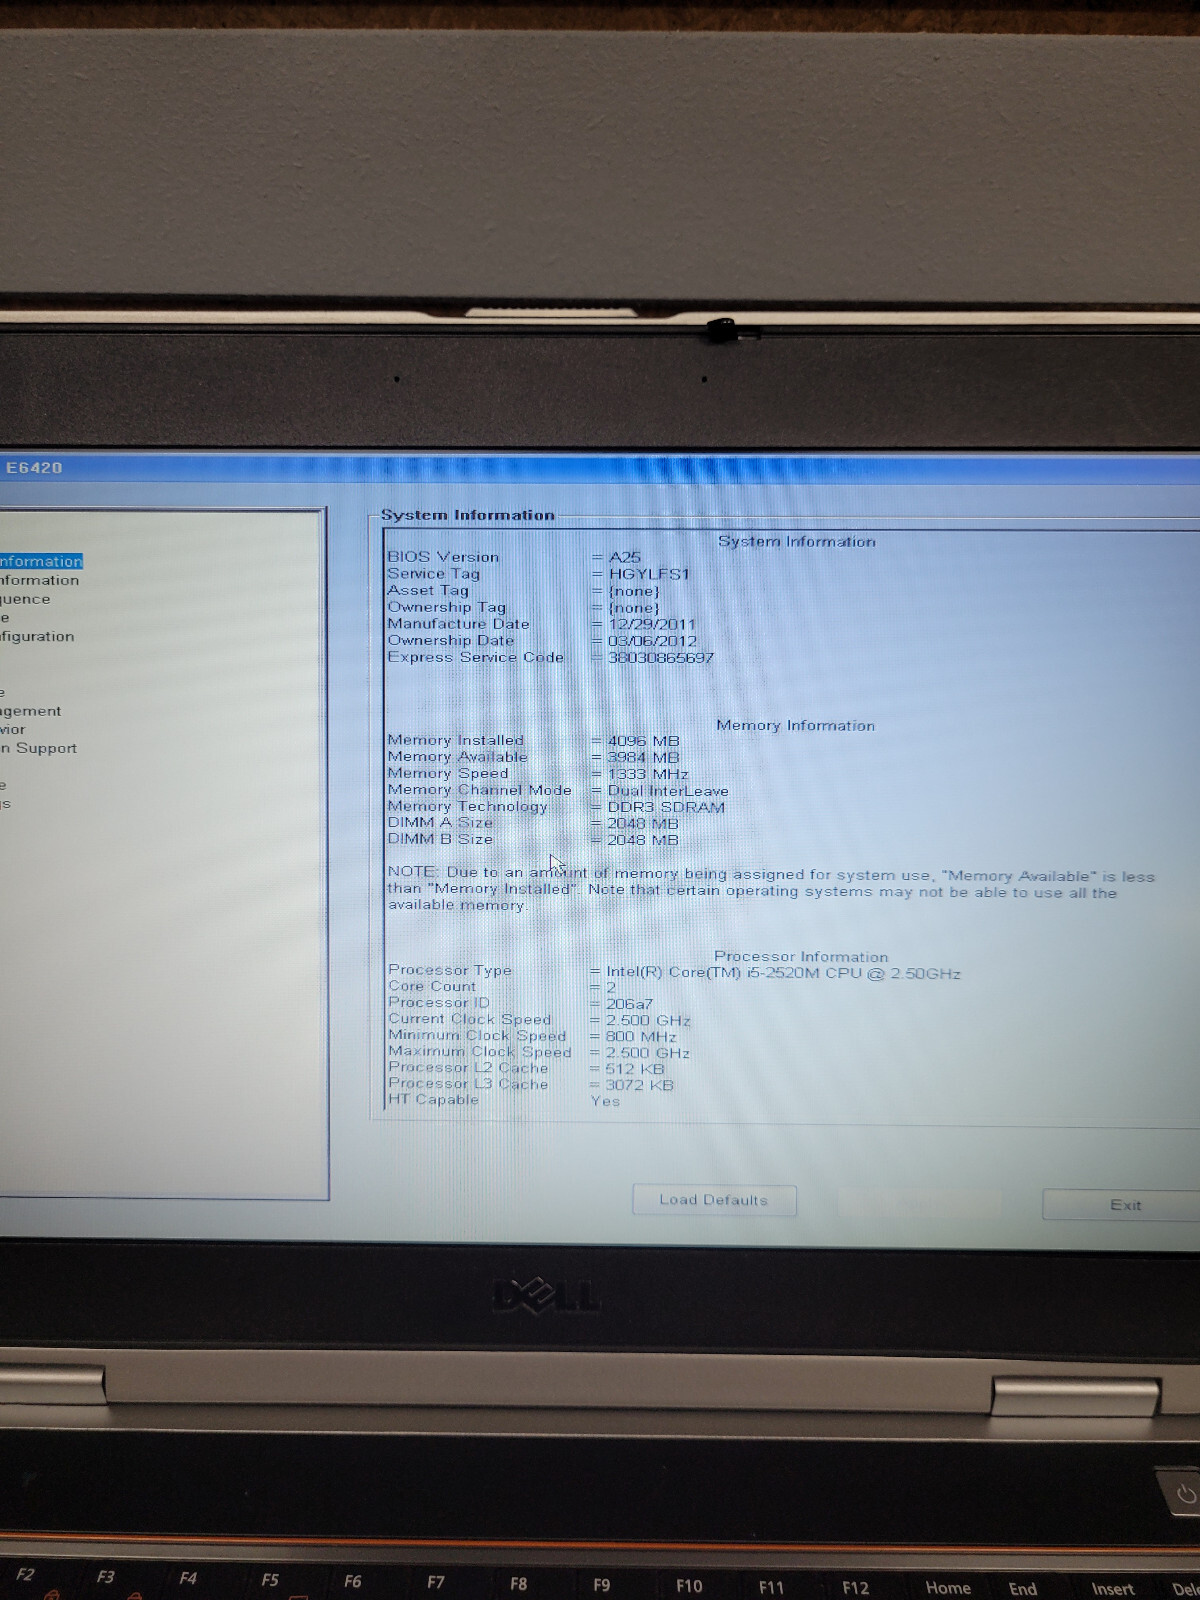Click the manufacture date value 12/29/2011
The width and height of the screenshot is (1200, 1600).
coord(652,624)
